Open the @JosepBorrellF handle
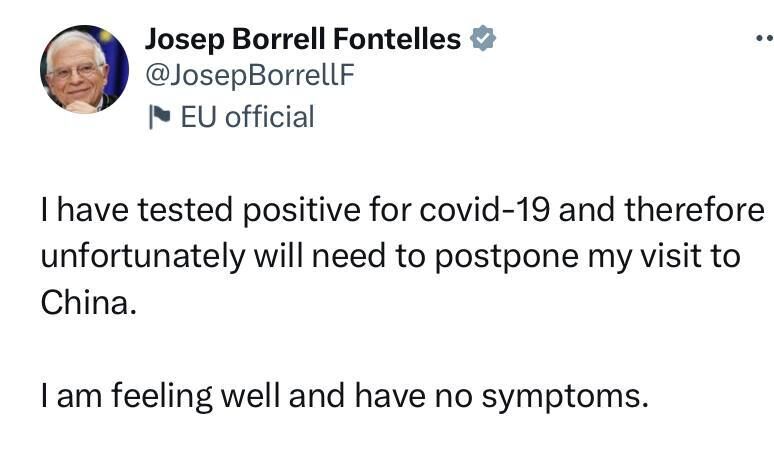774x458 pixels. 250,78
